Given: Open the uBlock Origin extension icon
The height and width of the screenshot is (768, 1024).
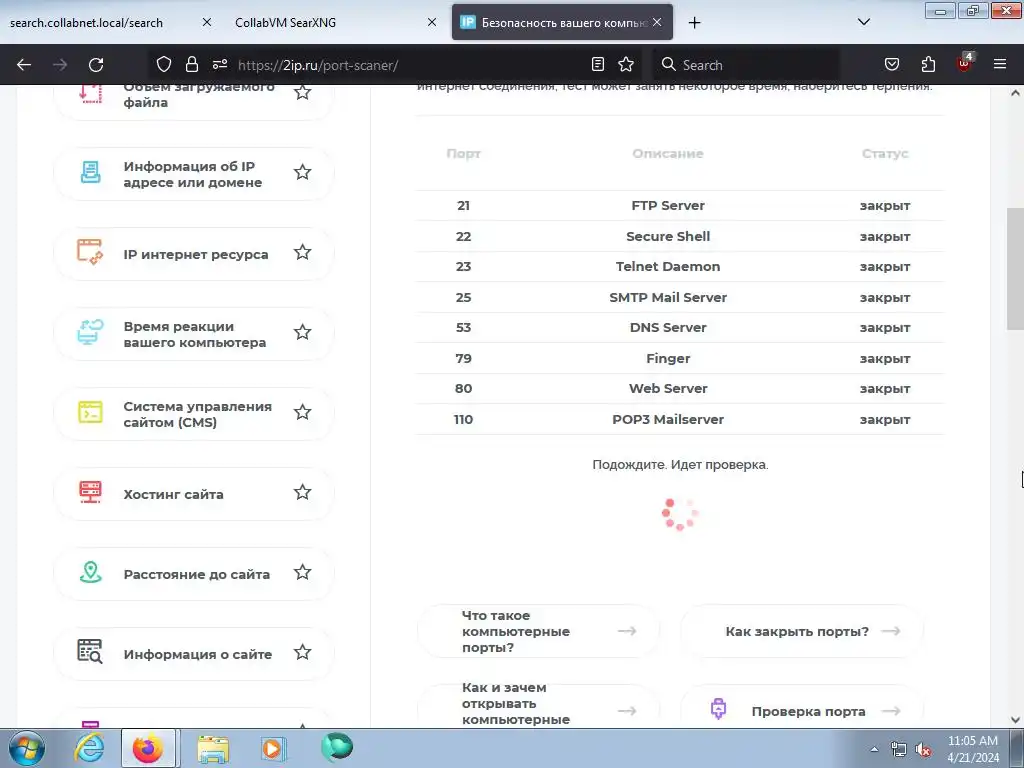Looking at the screenshot, I should [x=965, y=63].
